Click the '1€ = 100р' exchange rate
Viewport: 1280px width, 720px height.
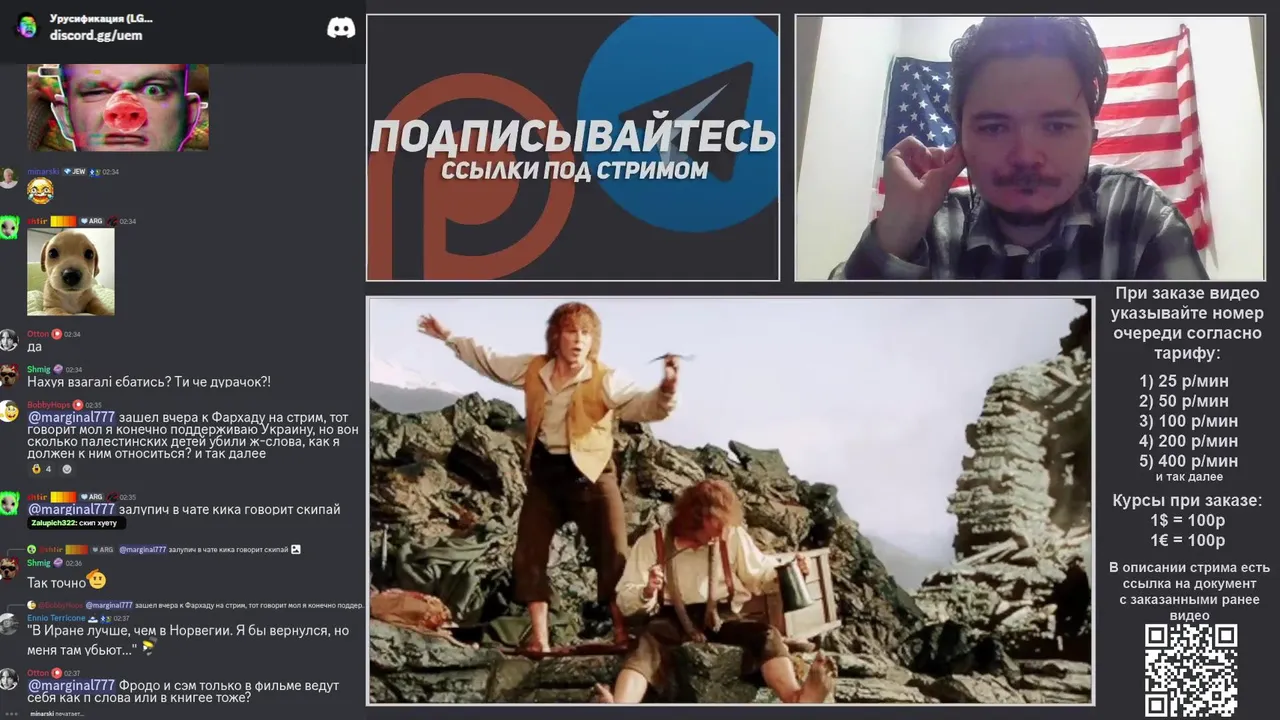coord(1187,540)
